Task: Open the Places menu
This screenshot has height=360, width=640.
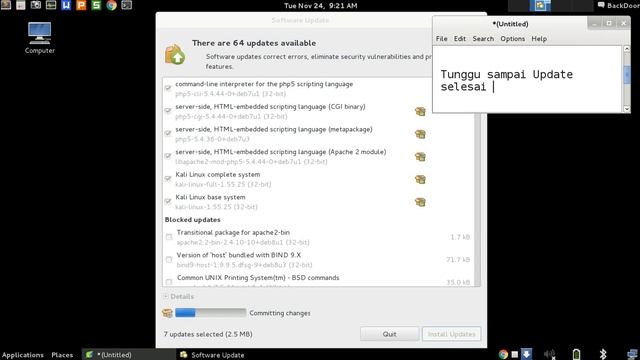Action: pos(62,355)
